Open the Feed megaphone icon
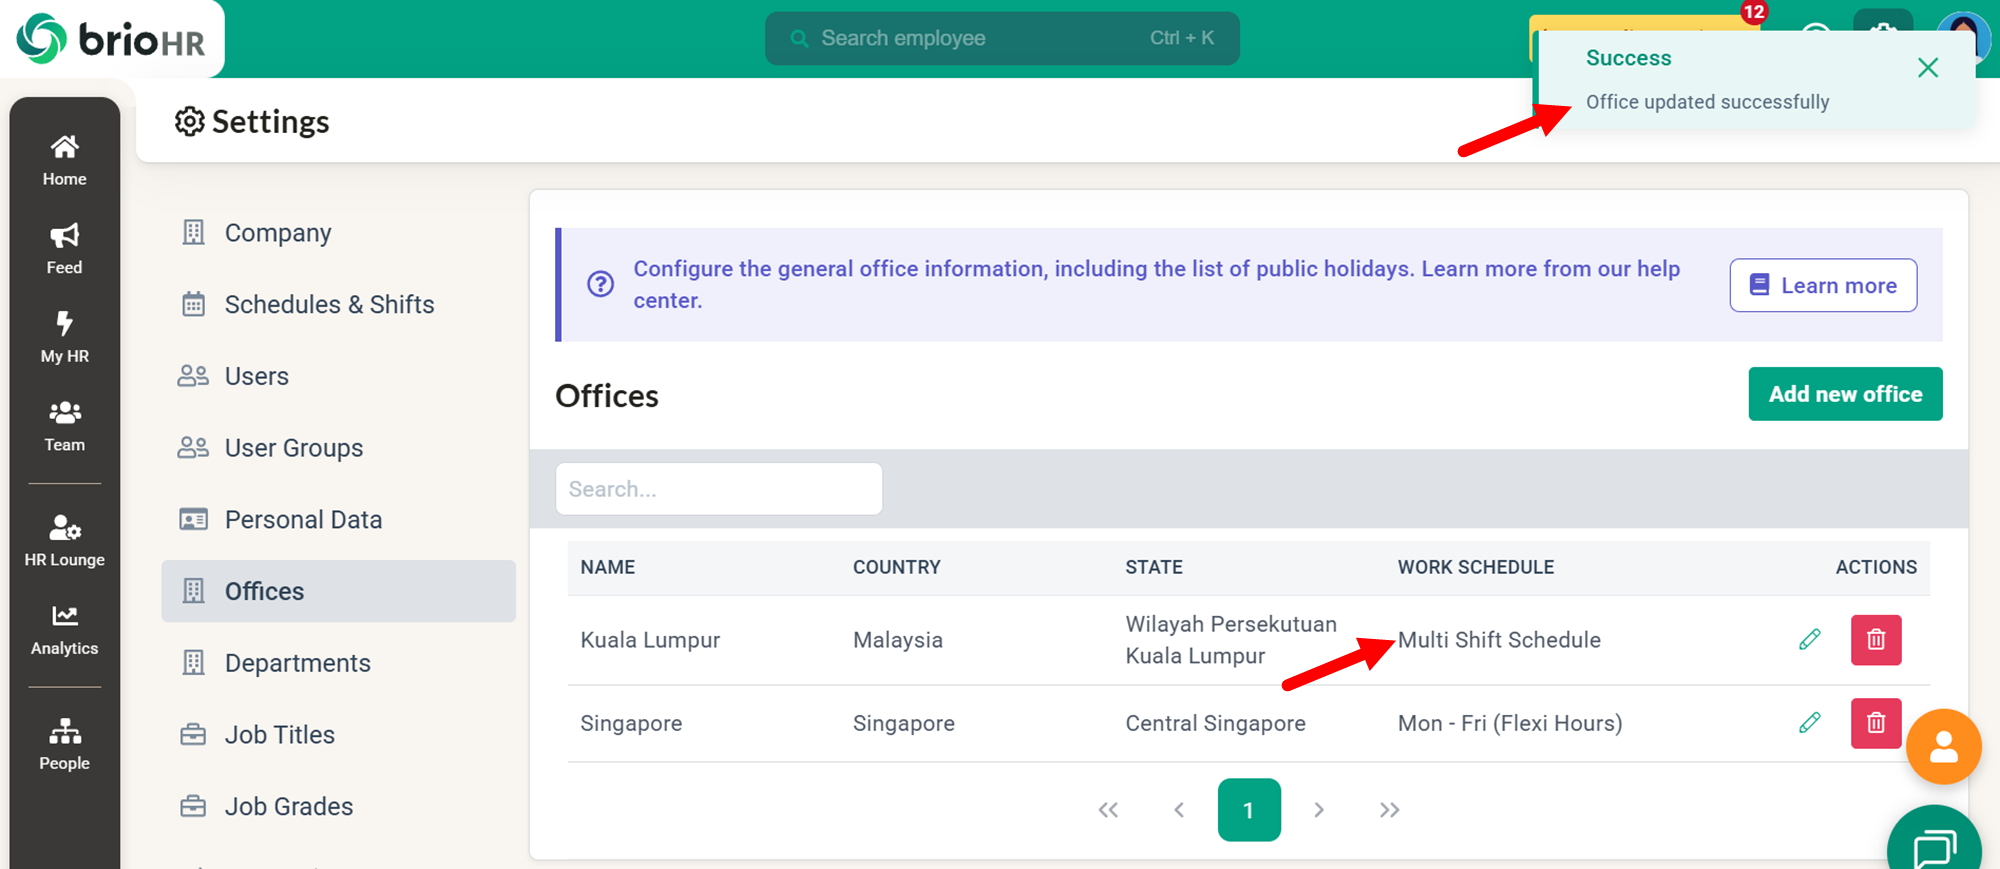Screen dimensions: 2000x869 click(64, 248)
